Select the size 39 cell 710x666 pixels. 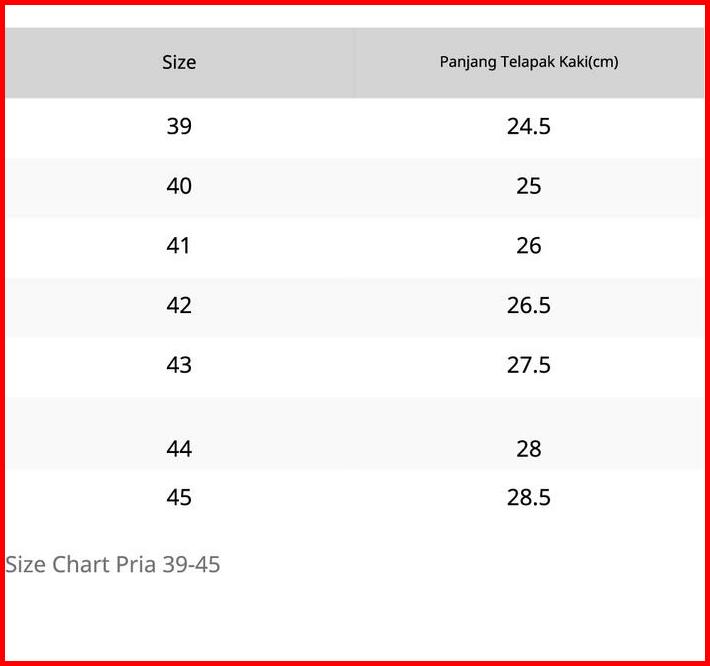click(179, 127)
